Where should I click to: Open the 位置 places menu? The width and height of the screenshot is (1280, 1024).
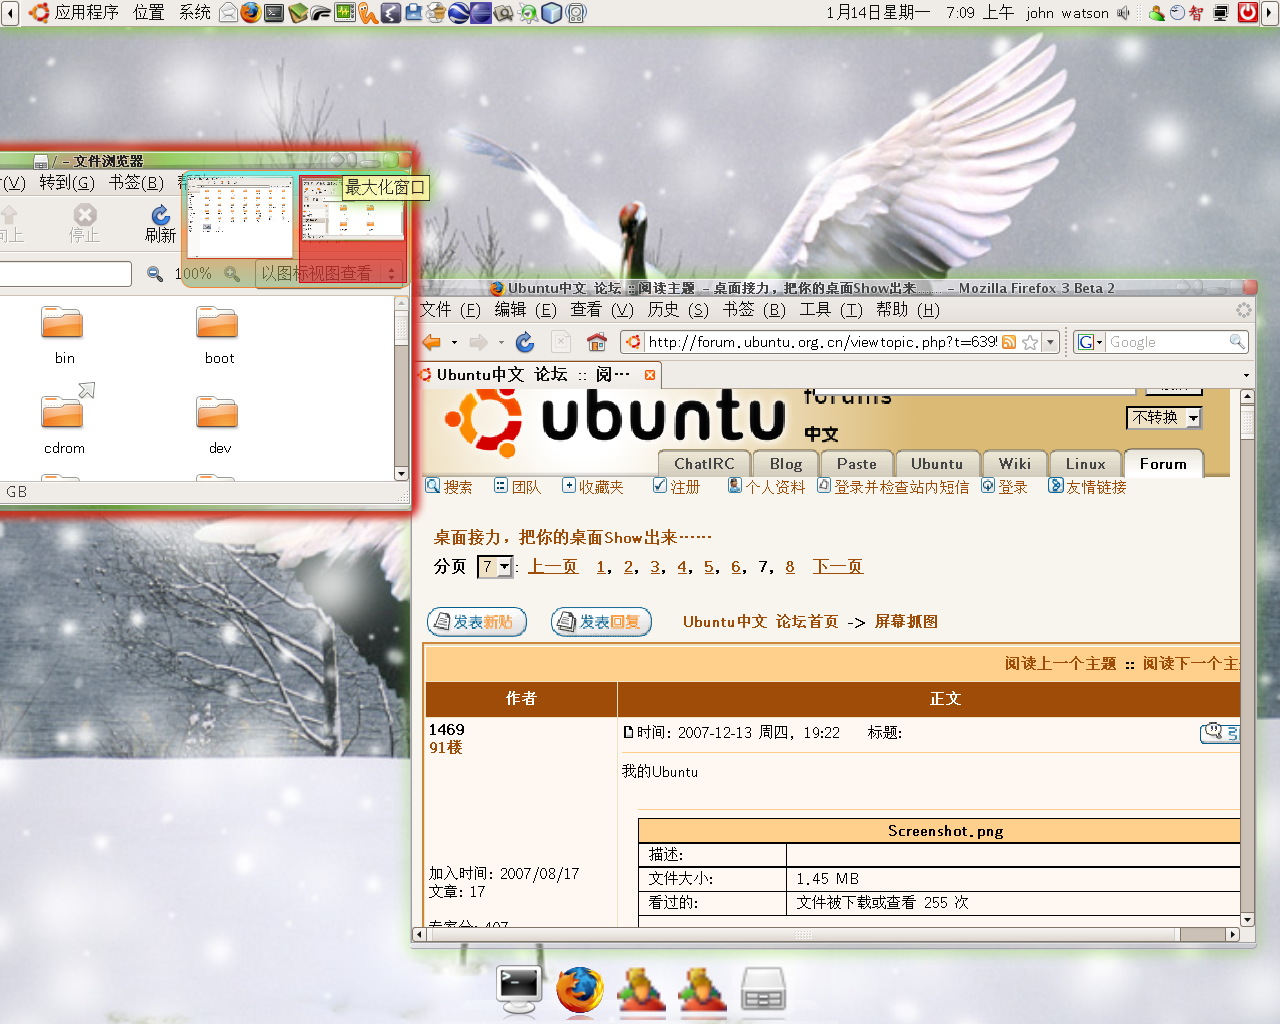click(x=148, y=13)
